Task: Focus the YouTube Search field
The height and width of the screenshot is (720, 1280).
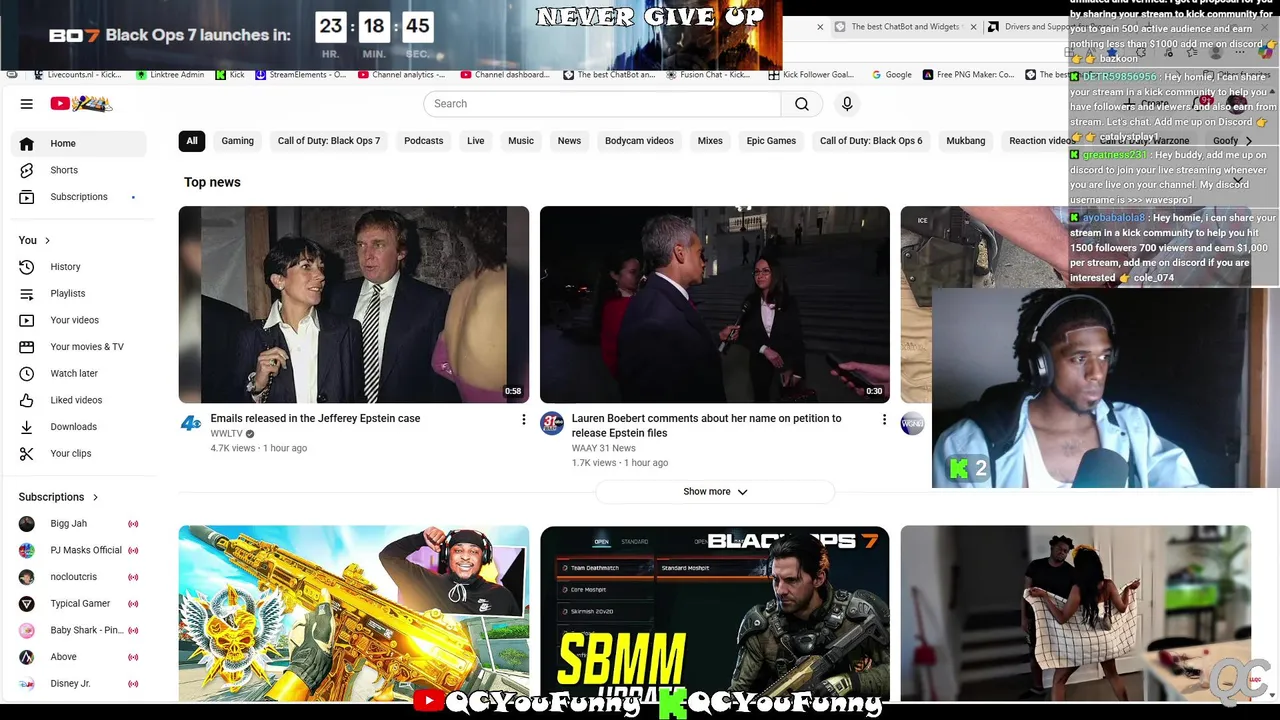Action: 602,104
